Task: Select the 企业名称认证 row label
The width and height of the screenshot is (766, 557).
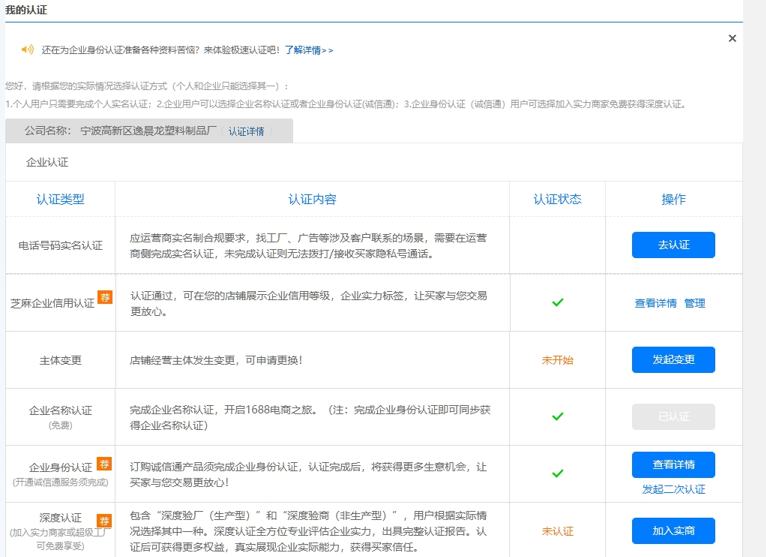Action: pos(61,410)
